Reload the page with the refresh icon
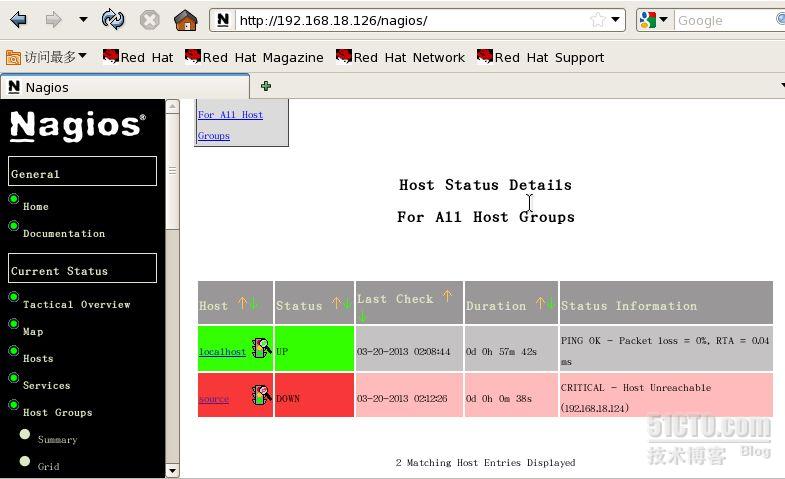The width and height of the screenshot is (785, 479). tap(113, 20)
